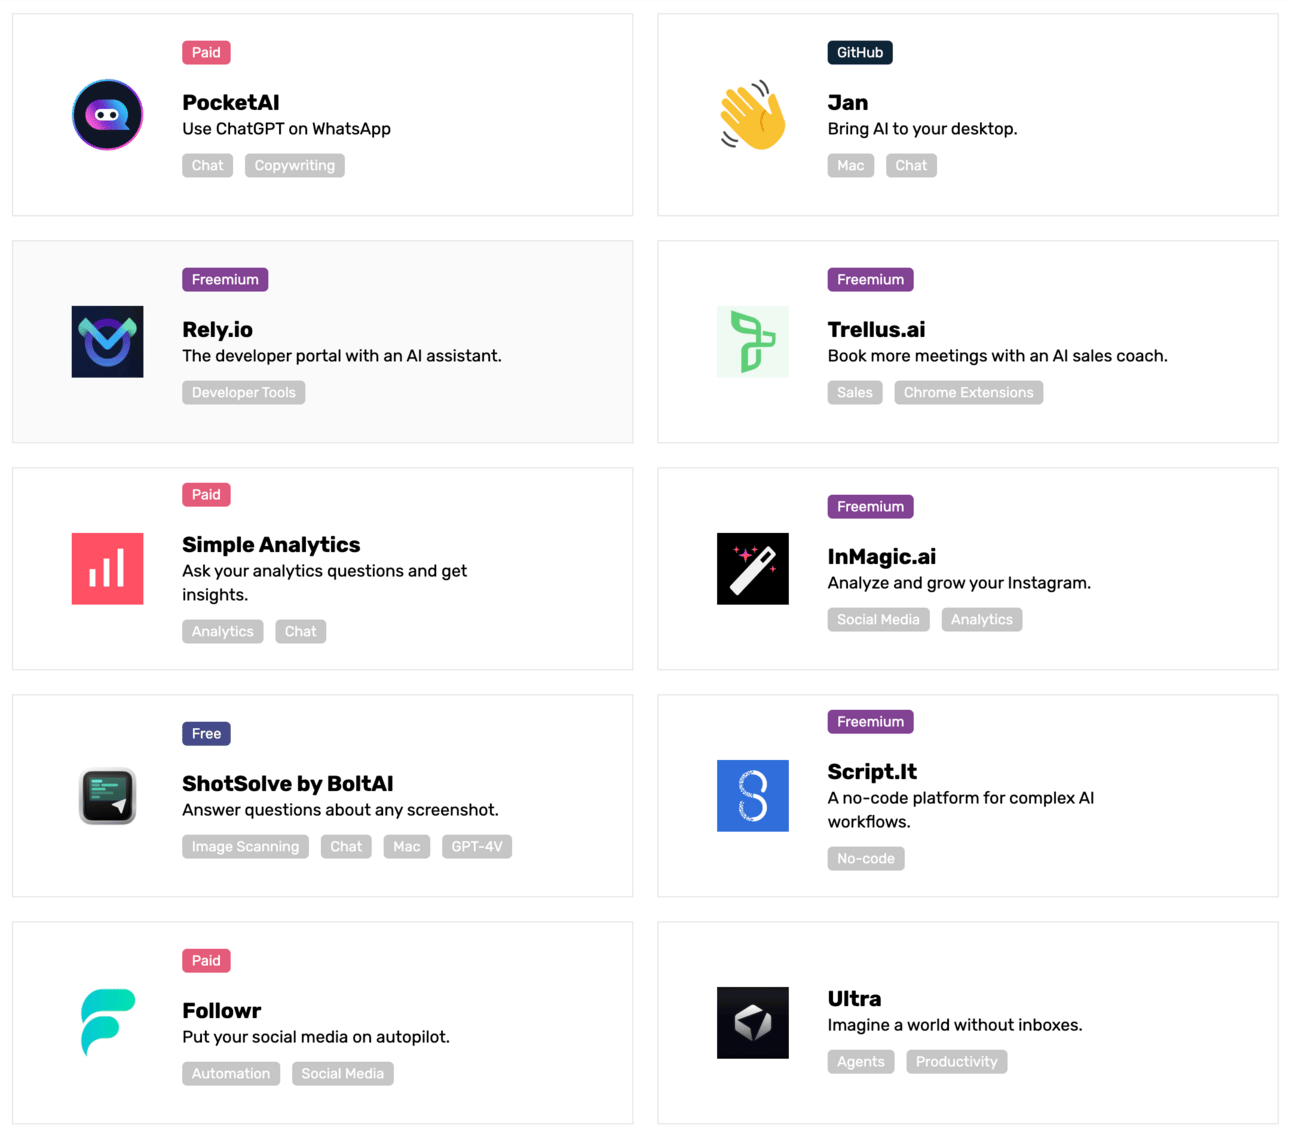The image size is (1292, 1134).
Task: Select the Developer Tools tag
Action: click(243, 393)
